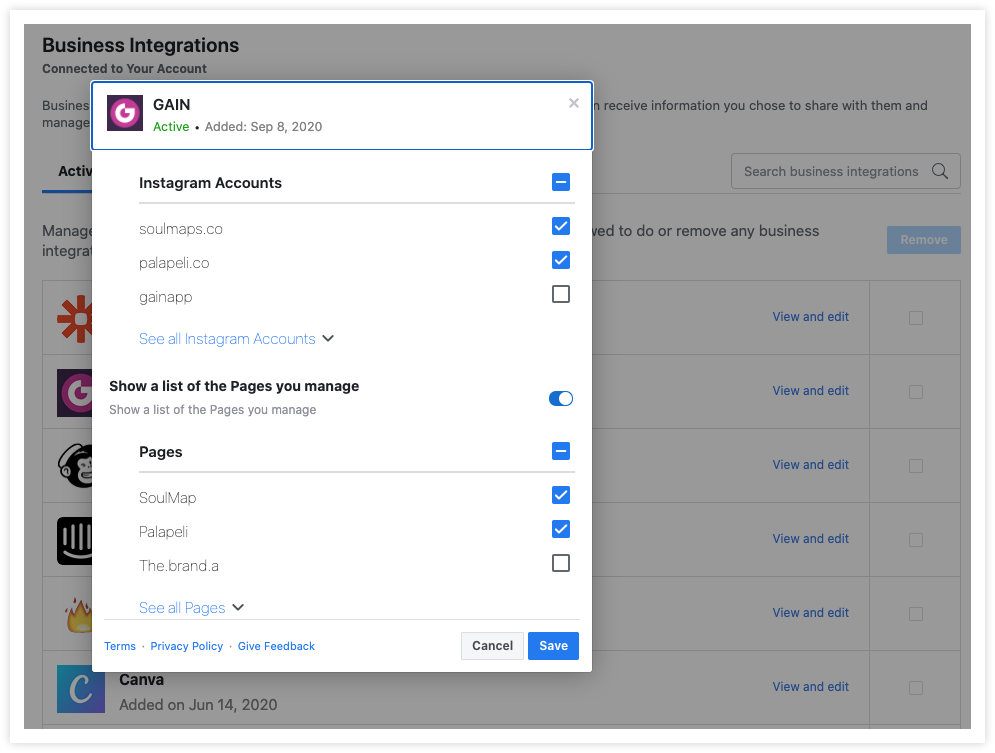Open the Terms link
Image resolution: width=995 pixels, height=753 pixels.
coord(120,646)
